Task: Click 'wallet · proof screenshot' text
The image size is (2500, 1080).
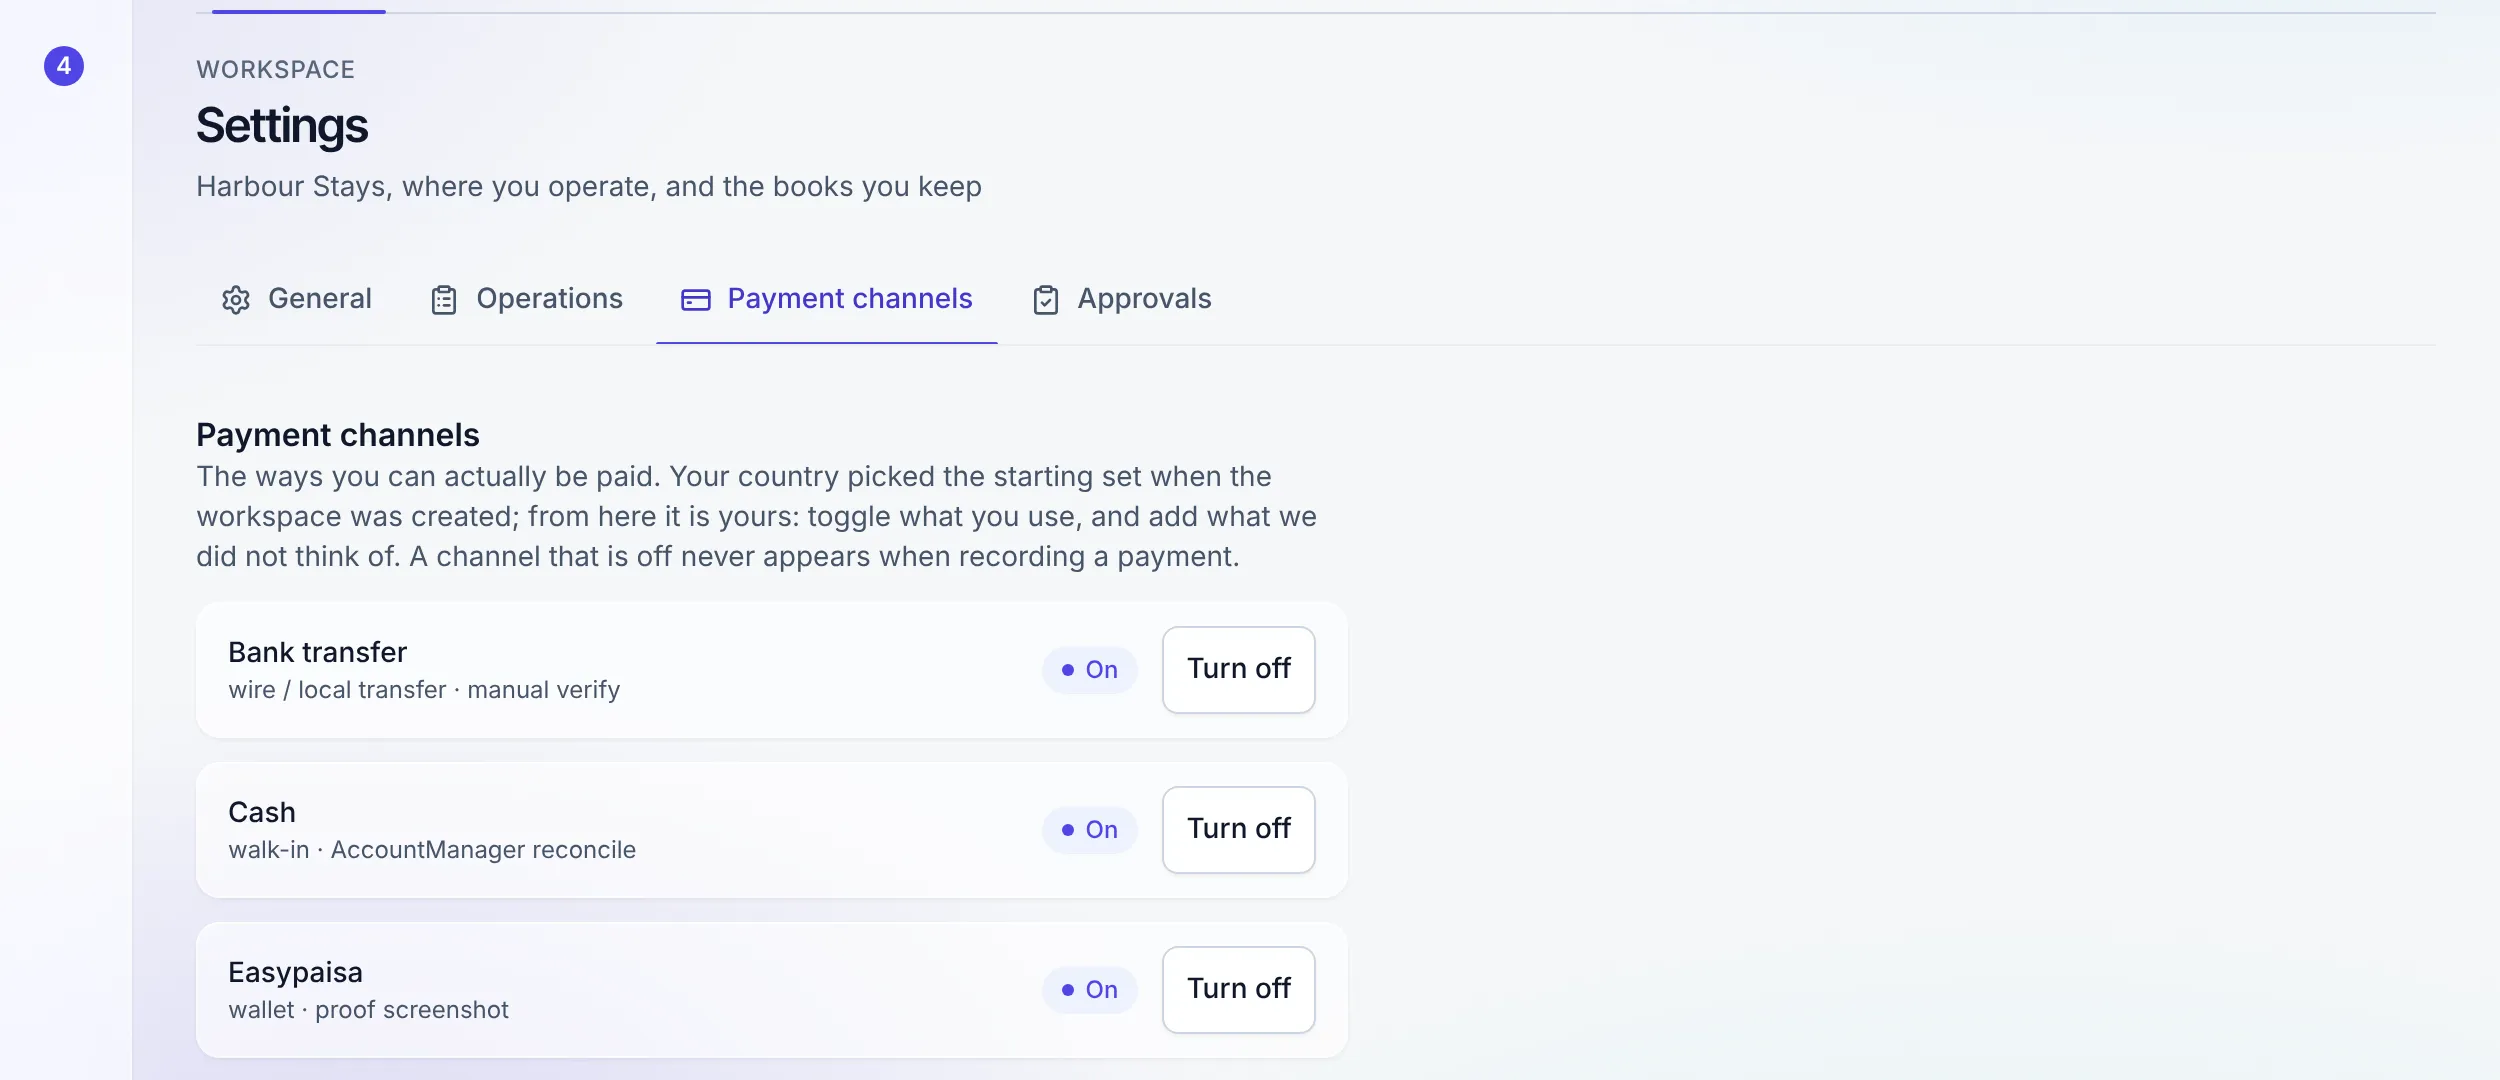Action: (x=368, y=1010)
